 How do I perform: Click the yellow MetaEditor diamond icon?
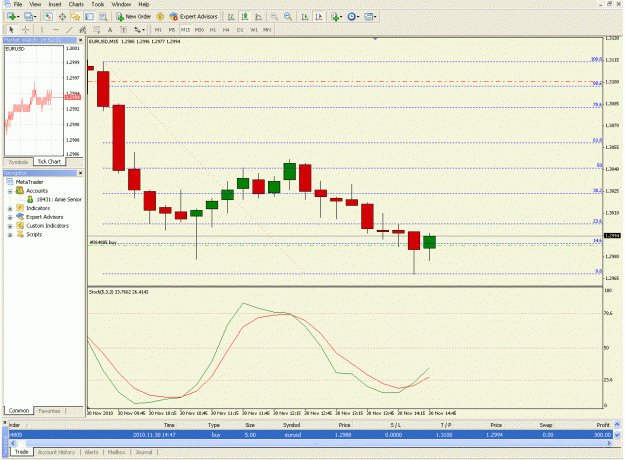160,16
